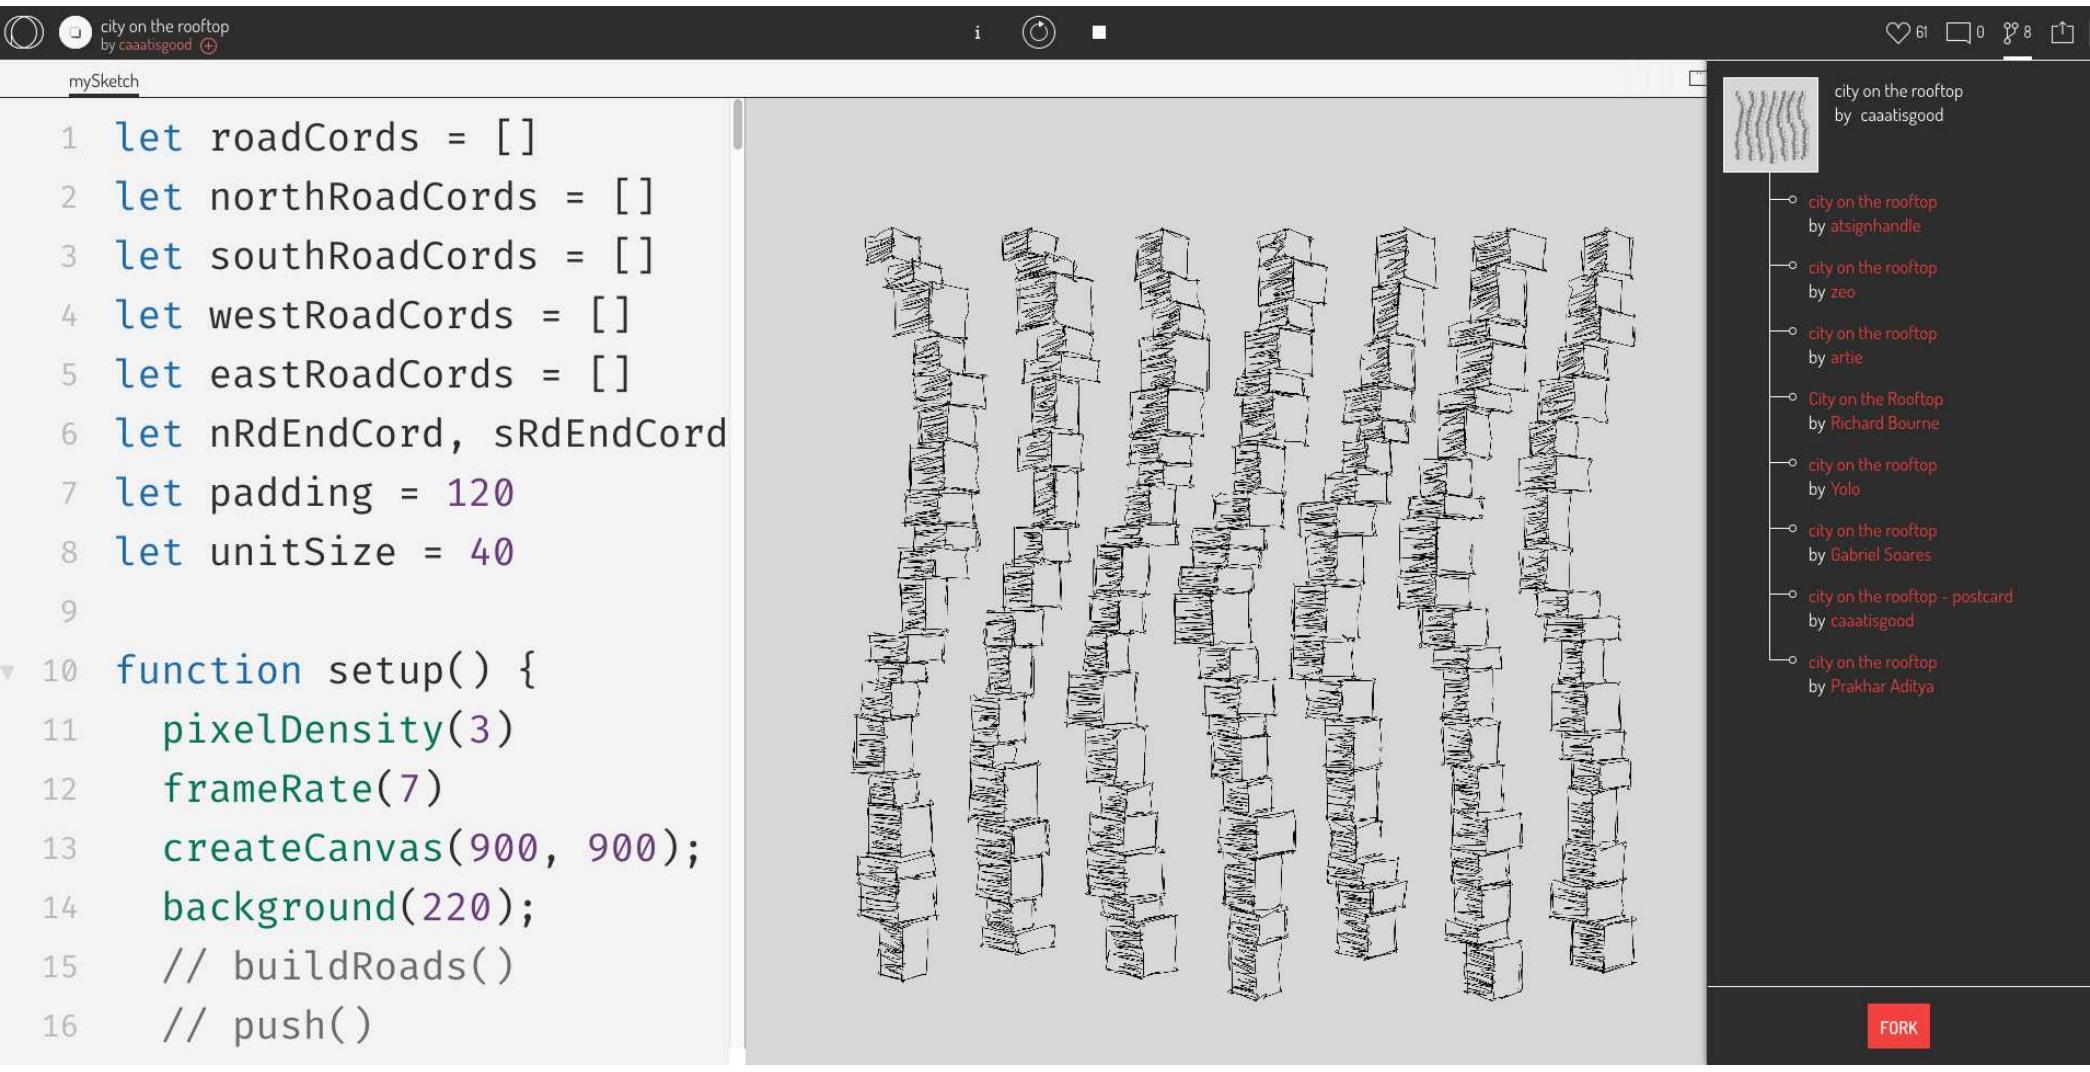2090x1072 pixels.
Task: Select the mySketch tab
Action: tap(103, 81)
